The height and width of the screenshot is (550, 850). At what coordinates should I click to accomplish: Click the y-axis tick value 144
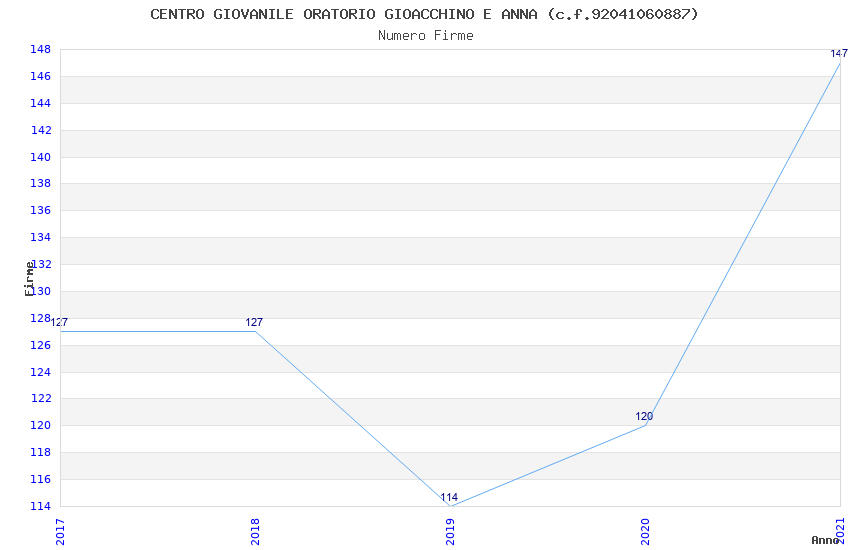40,103
